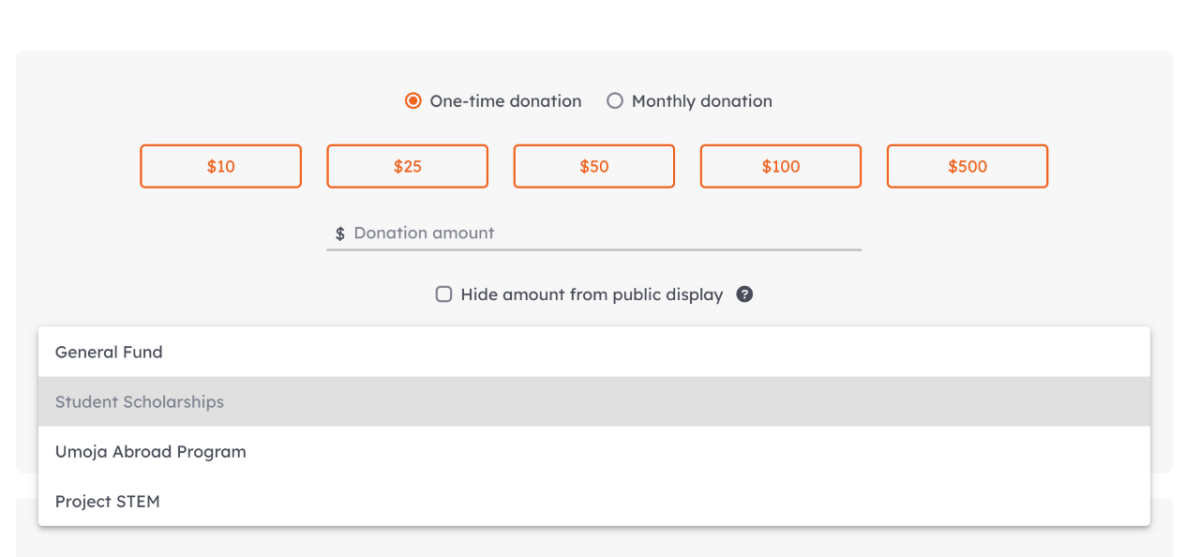Image resolution: width=1200 pixels, height=557 pixels.
Task: Select the $500 preset amount button
Action: [x=967, y=167]
